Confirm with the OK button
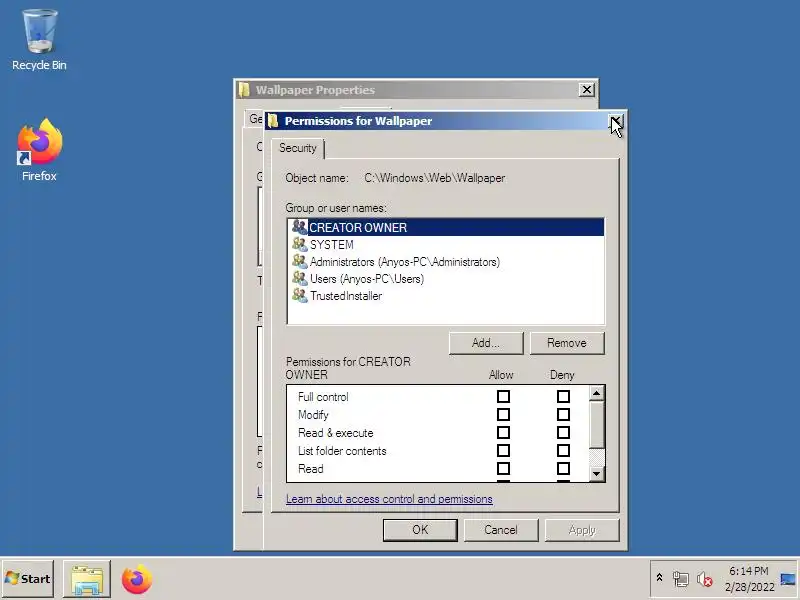Image resolution: width=800 pixels, height=600 pixels. [420, 530]
